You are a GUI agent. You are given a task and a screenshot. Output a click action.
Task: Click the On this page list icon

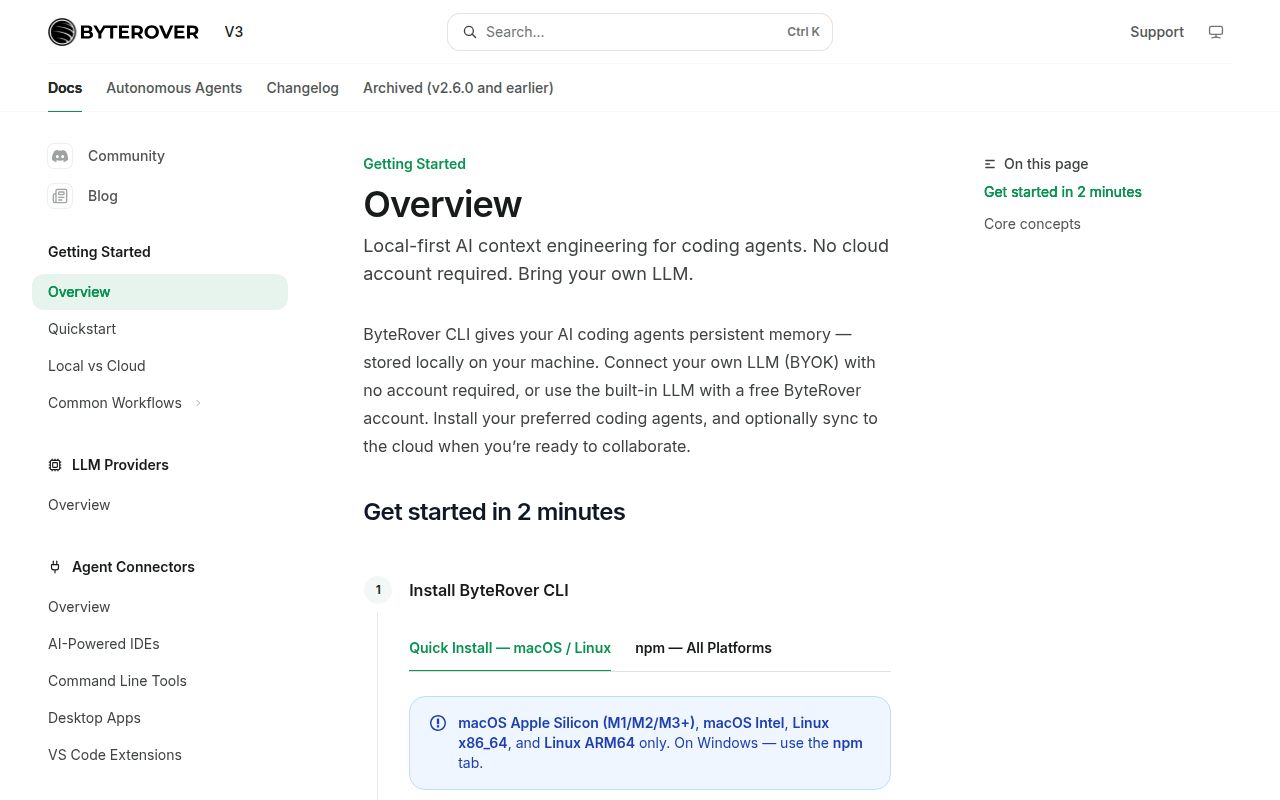coord(990,164)
